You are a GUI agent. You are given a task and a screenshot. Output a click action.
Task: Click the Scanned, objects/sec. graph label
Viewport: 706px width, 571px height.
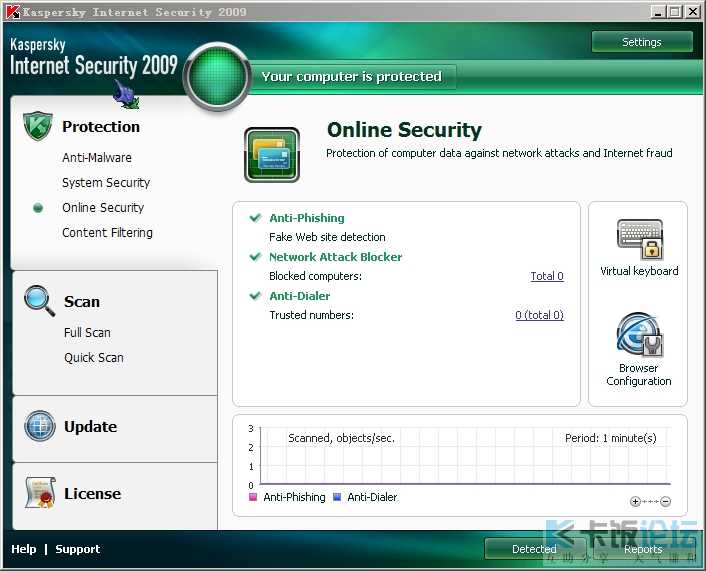(x=341, y=438)
